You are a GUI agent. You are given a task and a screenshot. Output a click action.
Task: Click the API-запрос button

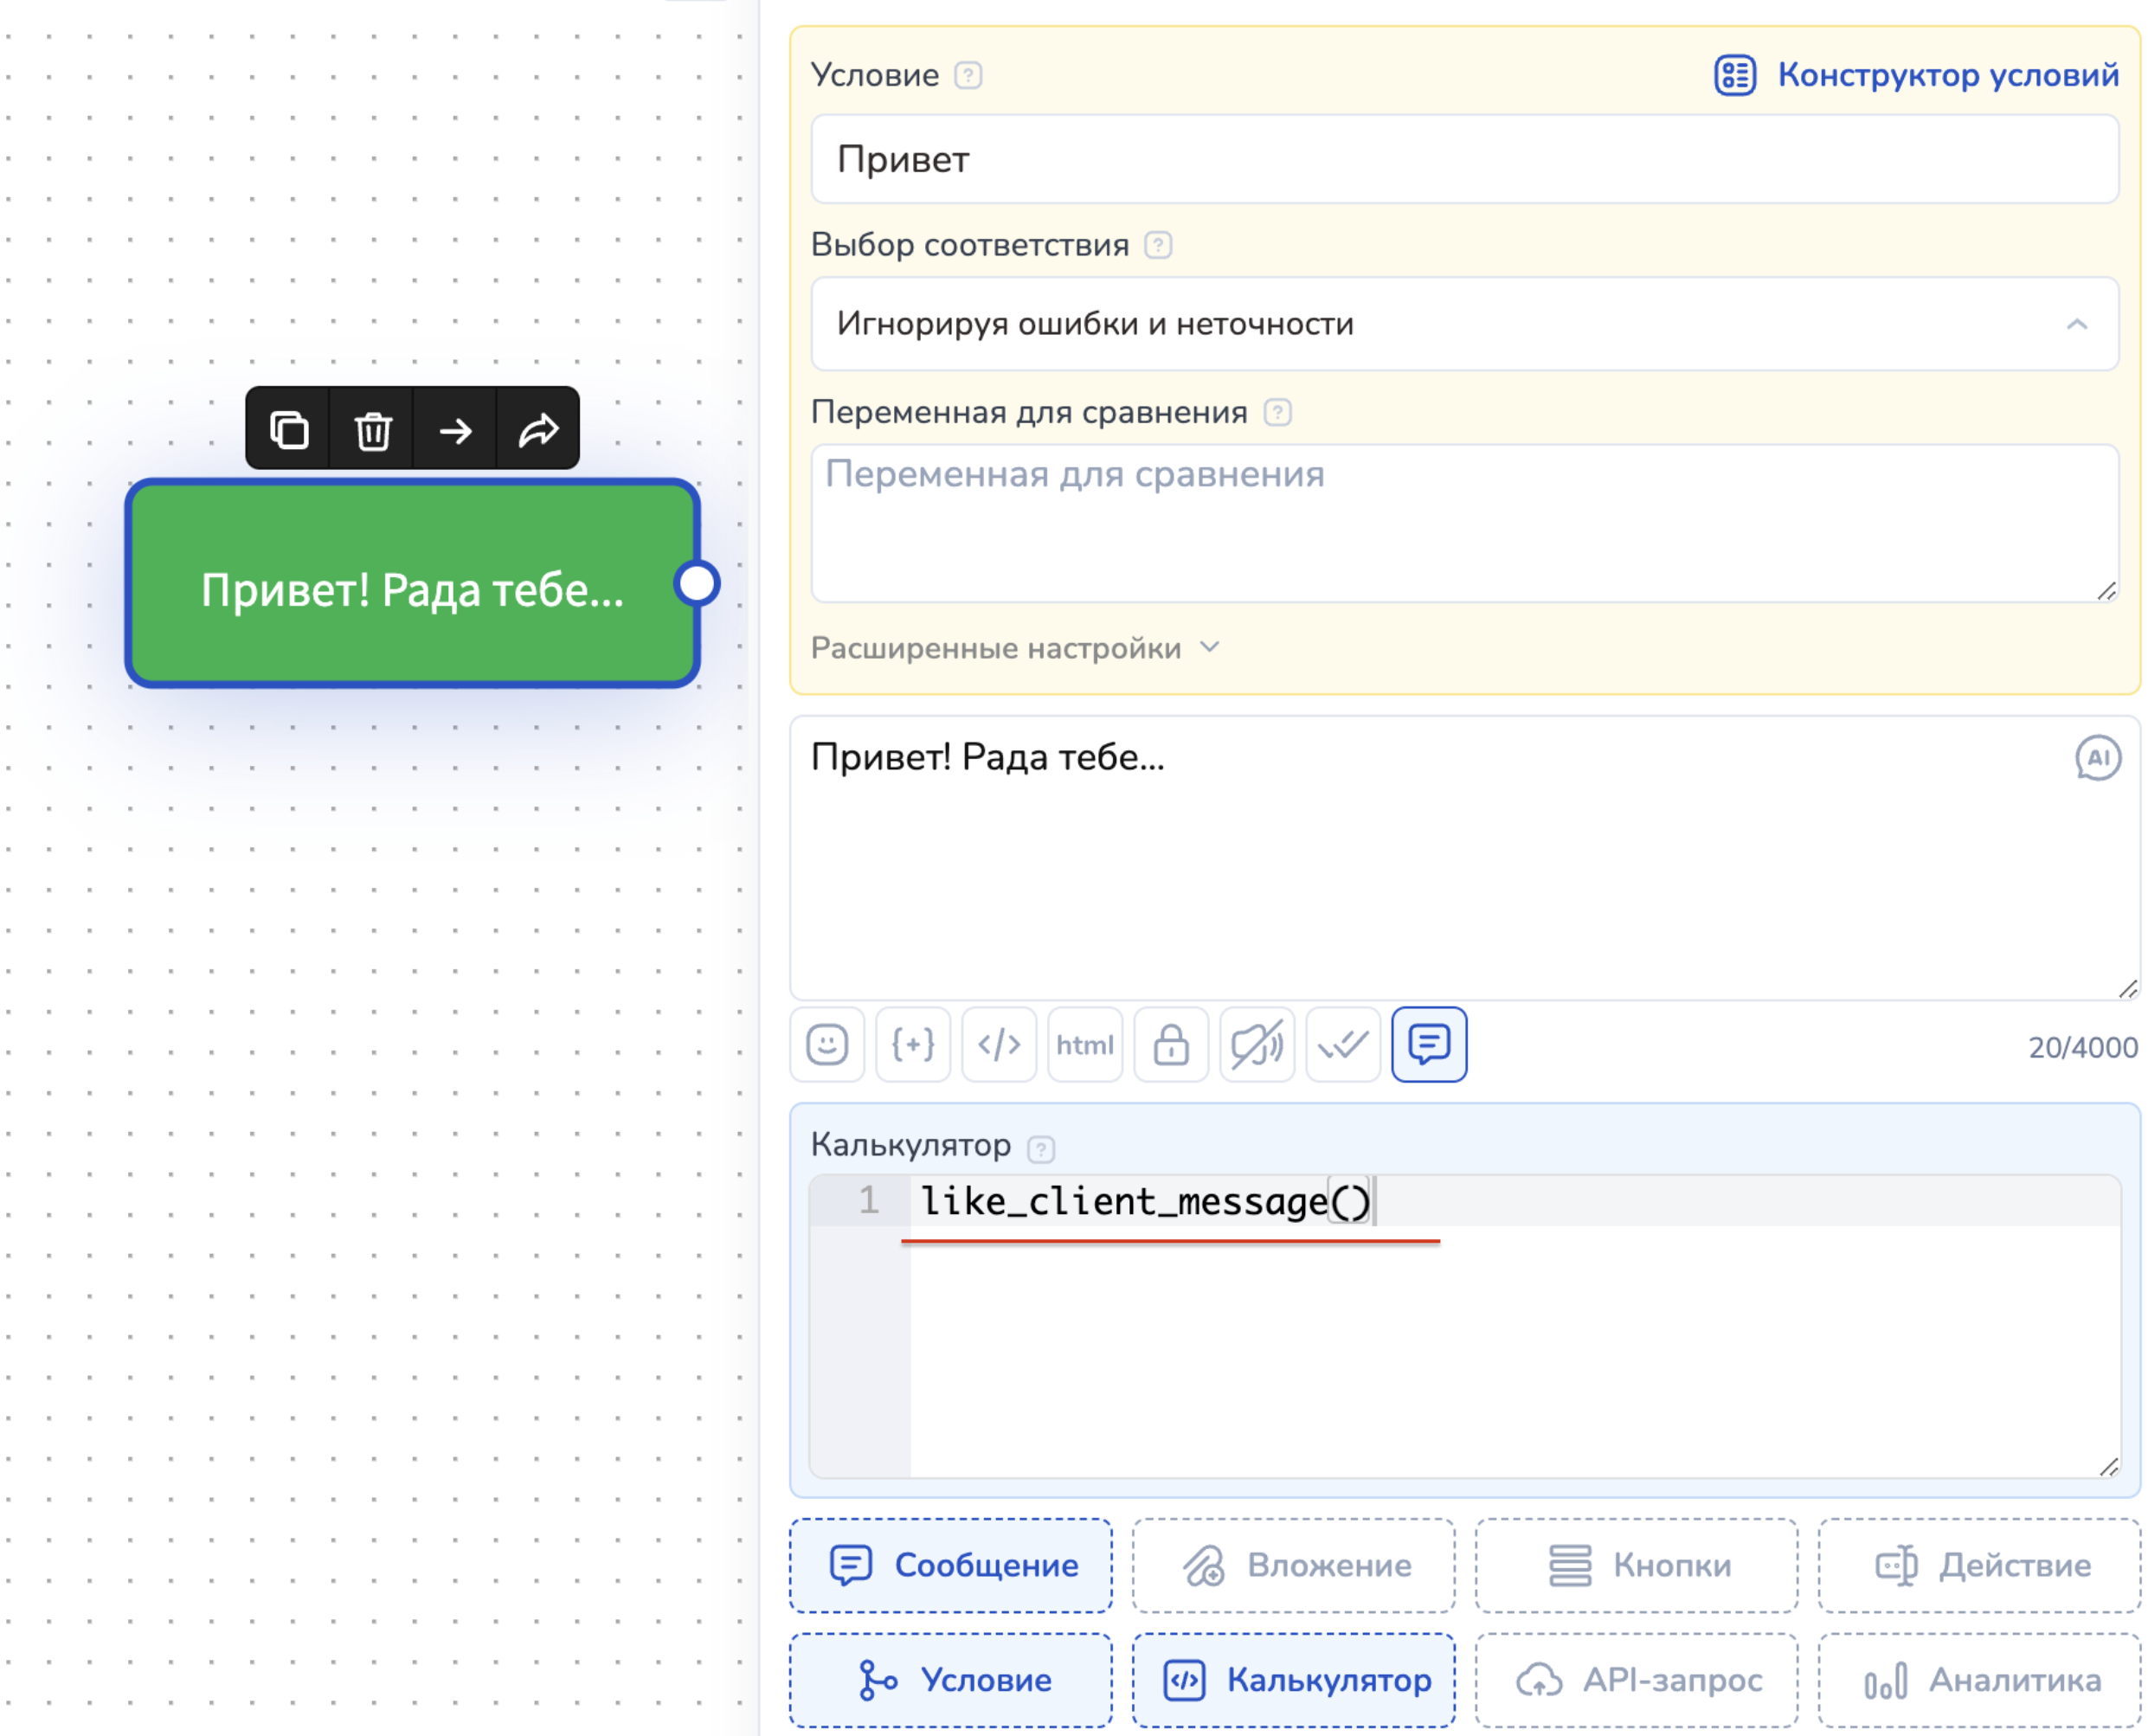point(1637,1680)
